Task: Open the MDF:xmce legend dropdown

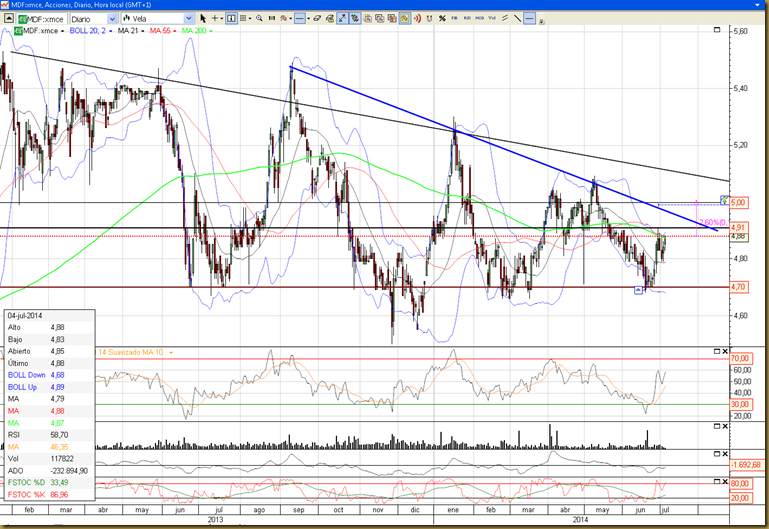Action: 62,31
